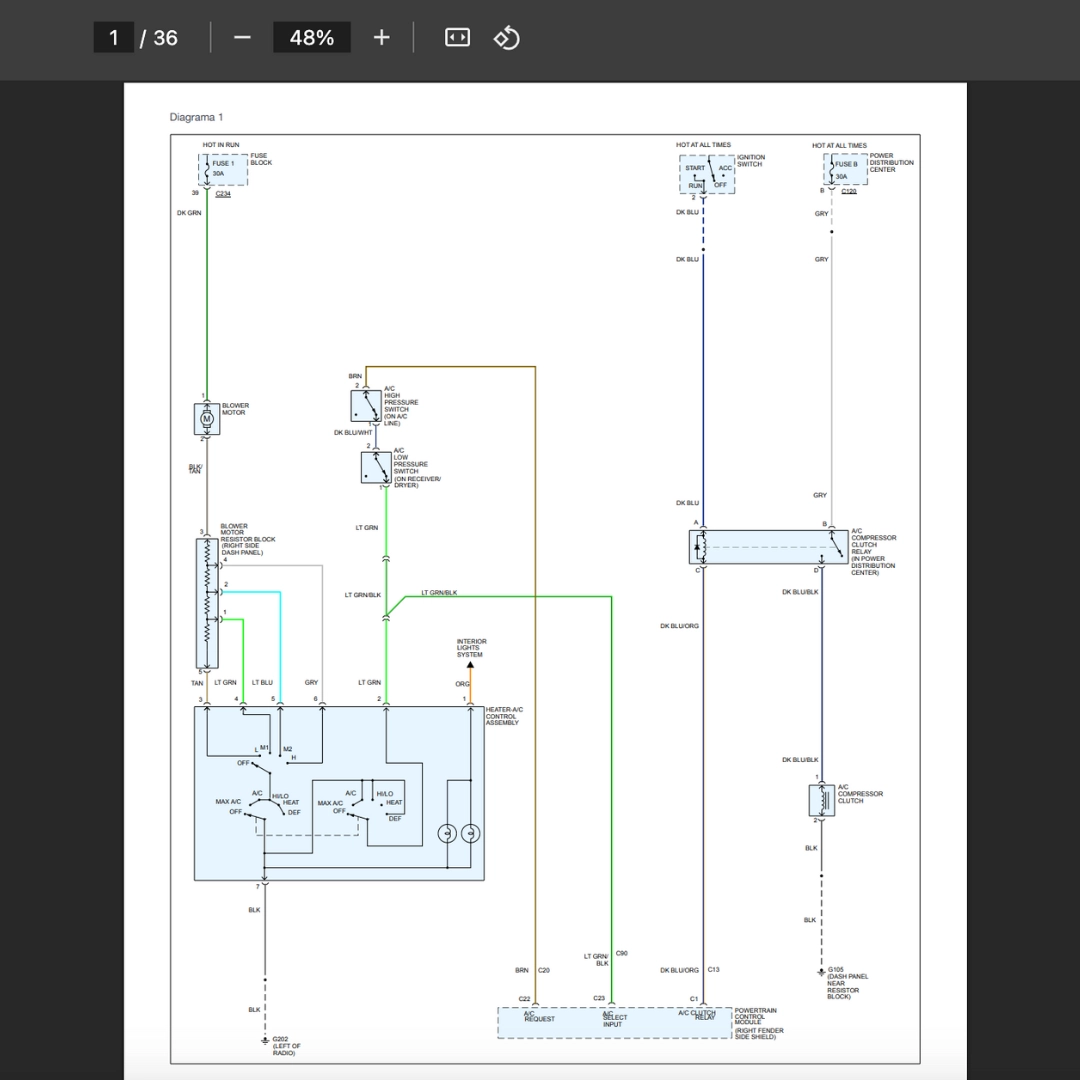This screenshot has width=1080, height=1080.
Task: Click the 'BRN C20' wire label
Action: pyautogui.click(x=532, y=970)
